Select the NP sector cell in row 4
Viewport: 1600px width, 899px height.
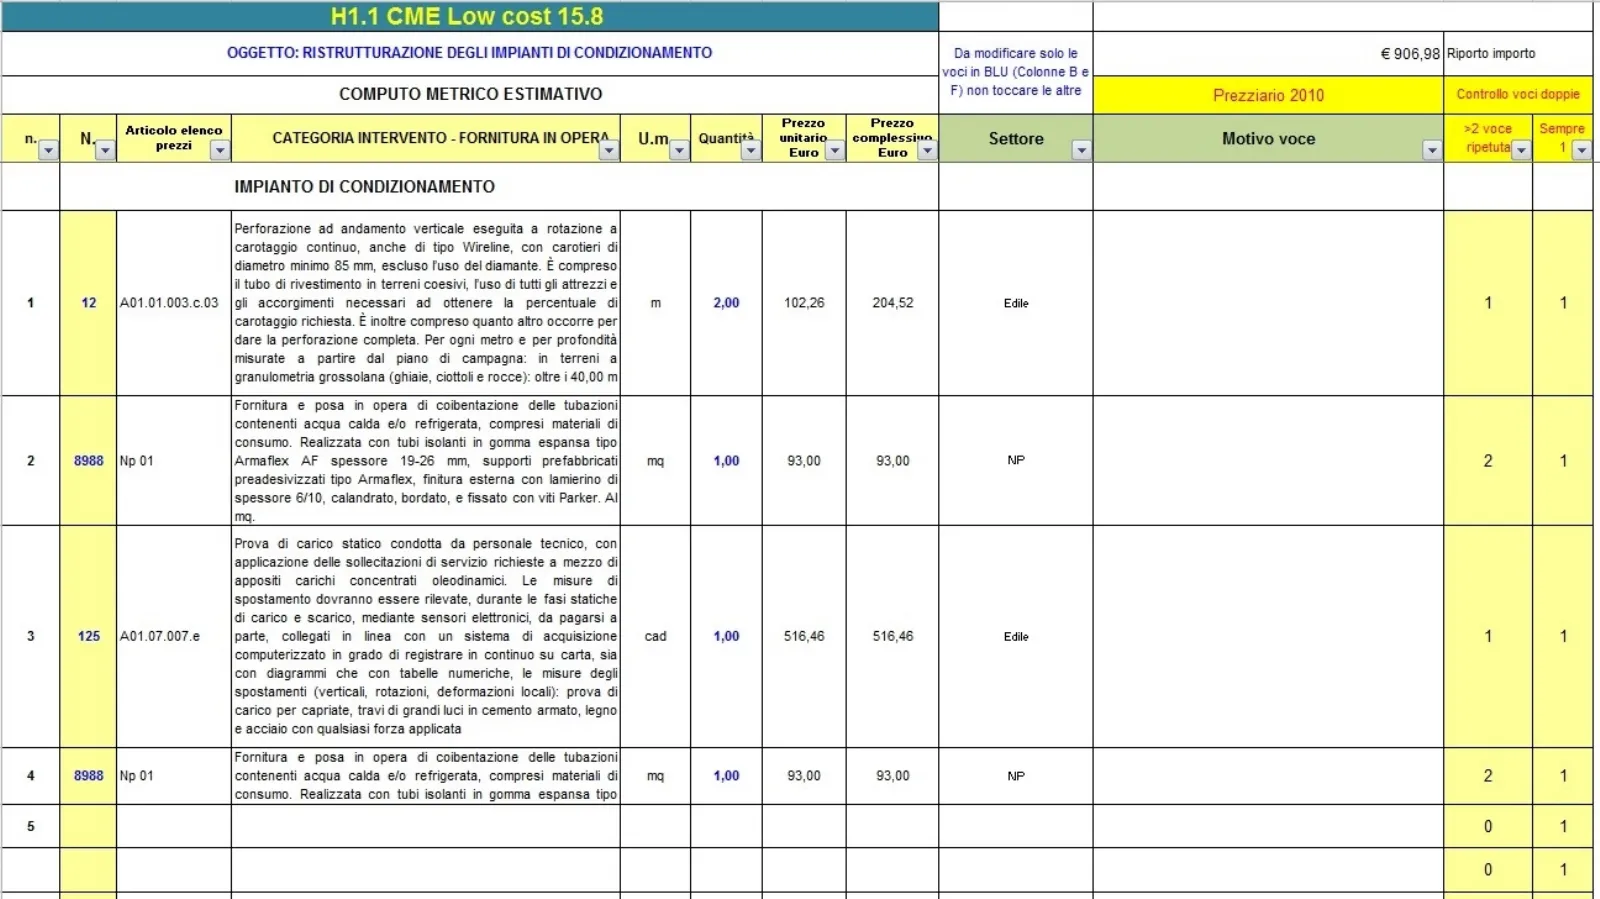tap(1016, 776)
